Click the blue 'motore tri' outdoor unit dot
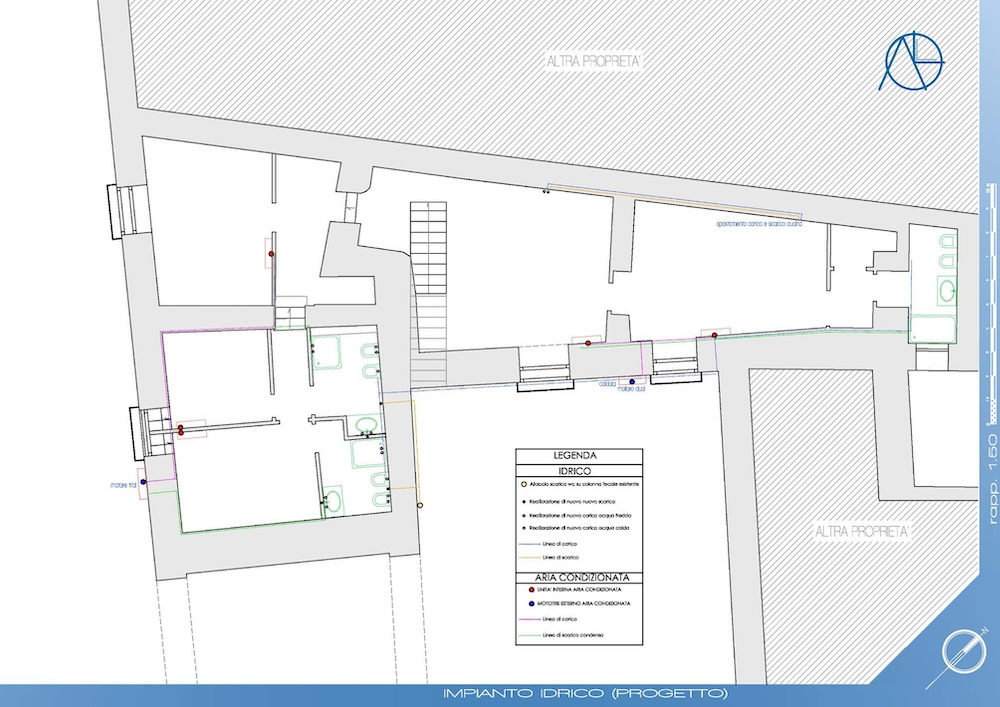1000x707 pixels. pyautogui.click(x=144, y=483)
